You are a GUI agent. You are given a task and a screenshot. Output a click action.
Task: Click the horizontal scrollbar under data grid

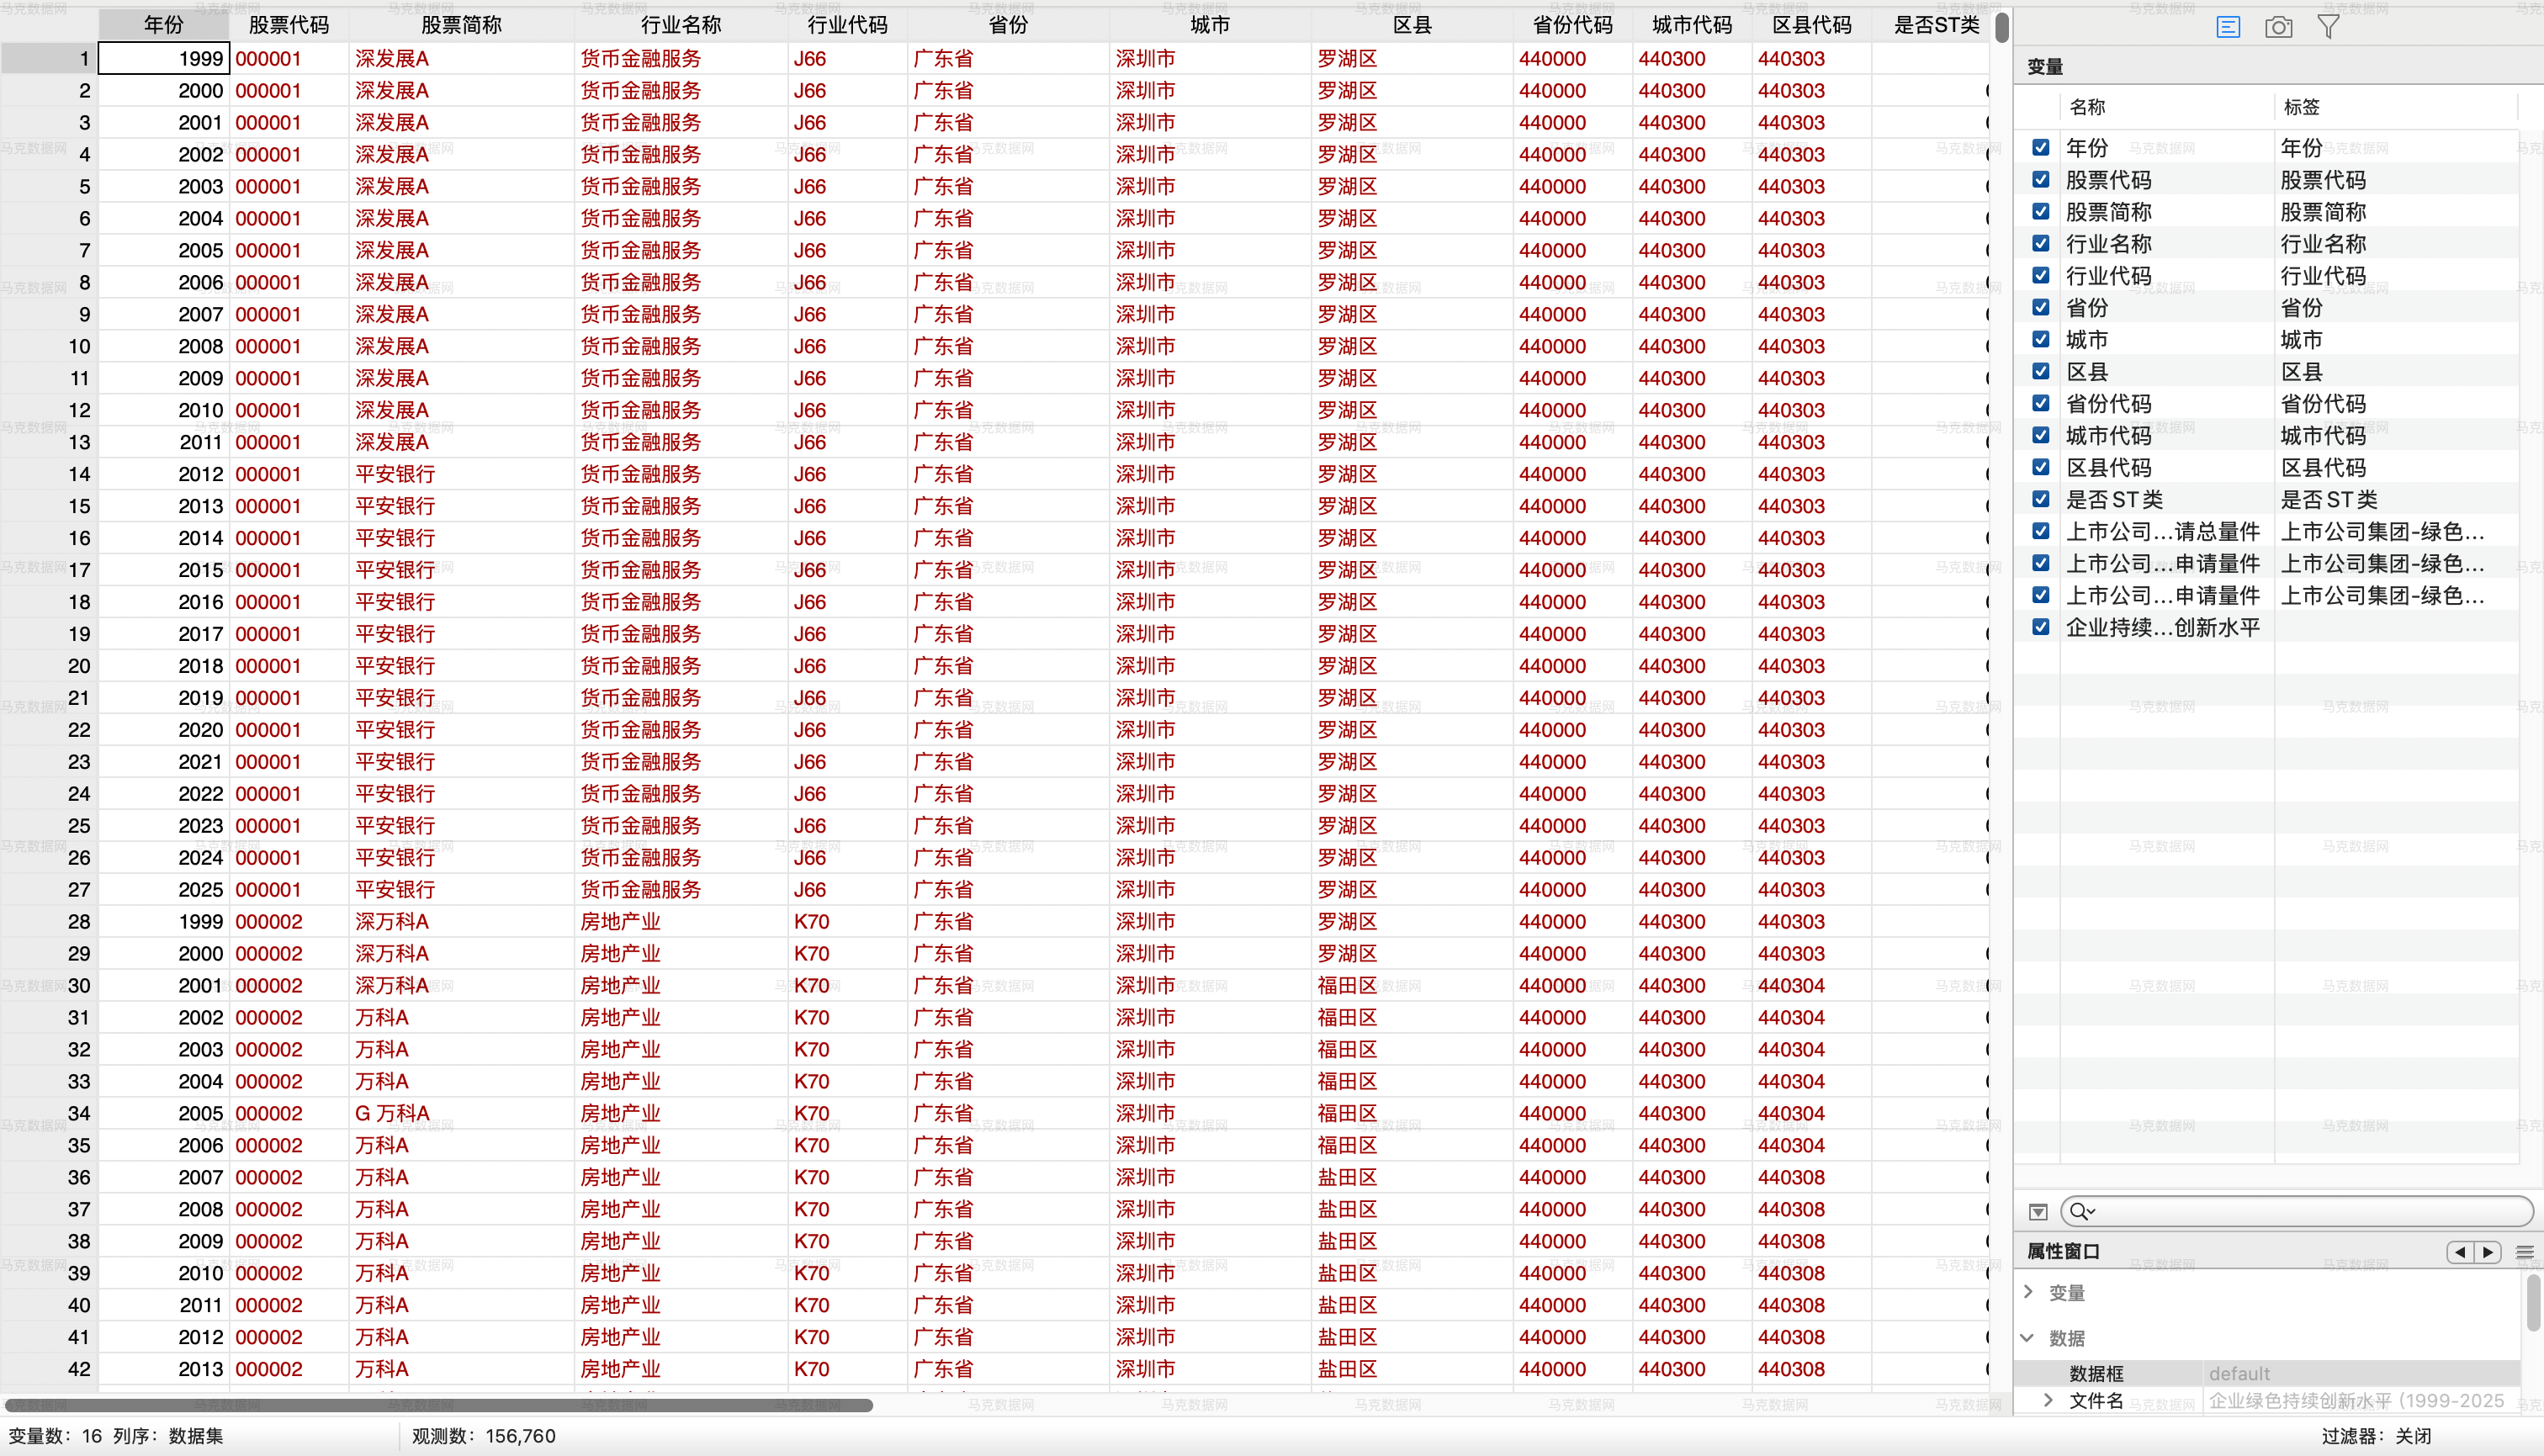click(x=440, y=1405)
